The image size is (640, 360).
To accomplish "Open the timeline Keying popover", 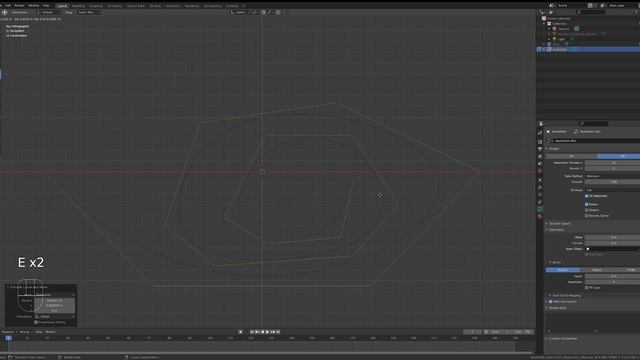I will pyautogui.click(x=26, y=332).
